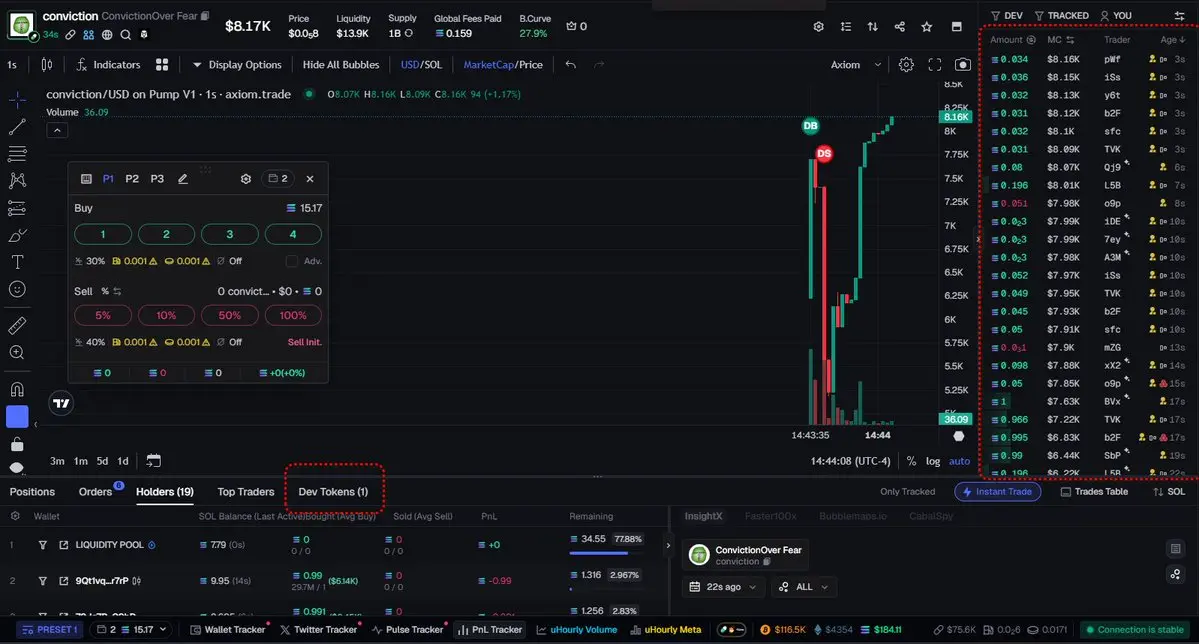Collapse the chart legend chevron
The height and width of the screenshot is (644, 1199).
point(57,131)
